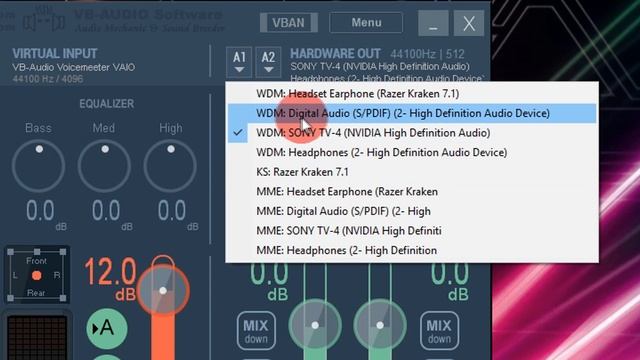Click the EQUALIZER heading
This screenshot has width=640, height=360.
click(107, 104)
